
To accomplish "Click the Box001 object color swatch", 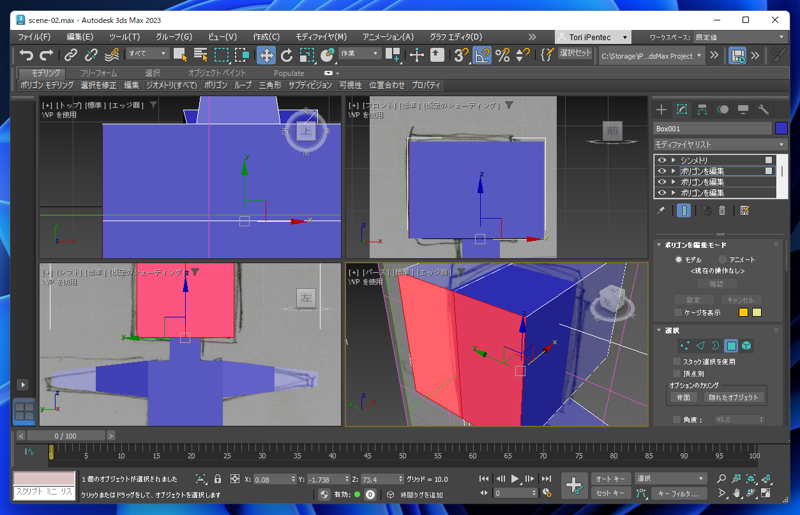I will (x=781, y=128).
